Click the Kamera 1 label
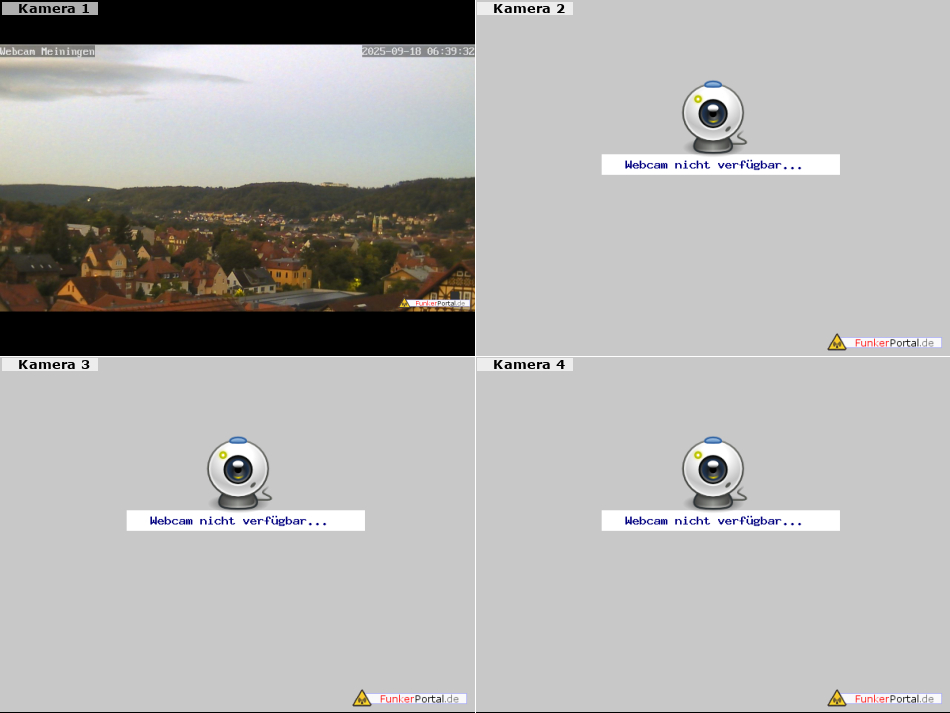950x713 pixels. click(x=50, y=8)
